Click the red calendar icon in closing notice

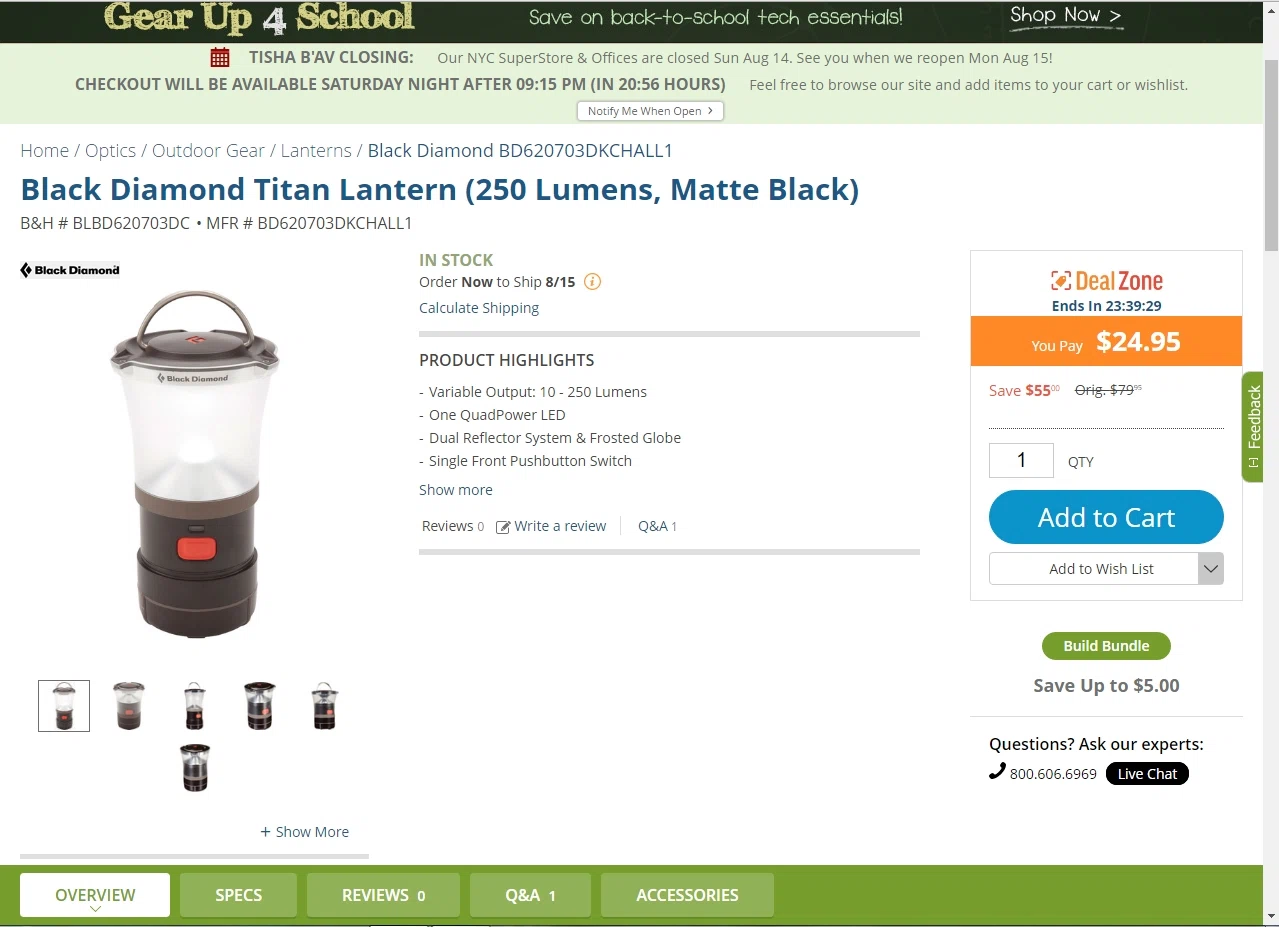coord(220,58)
